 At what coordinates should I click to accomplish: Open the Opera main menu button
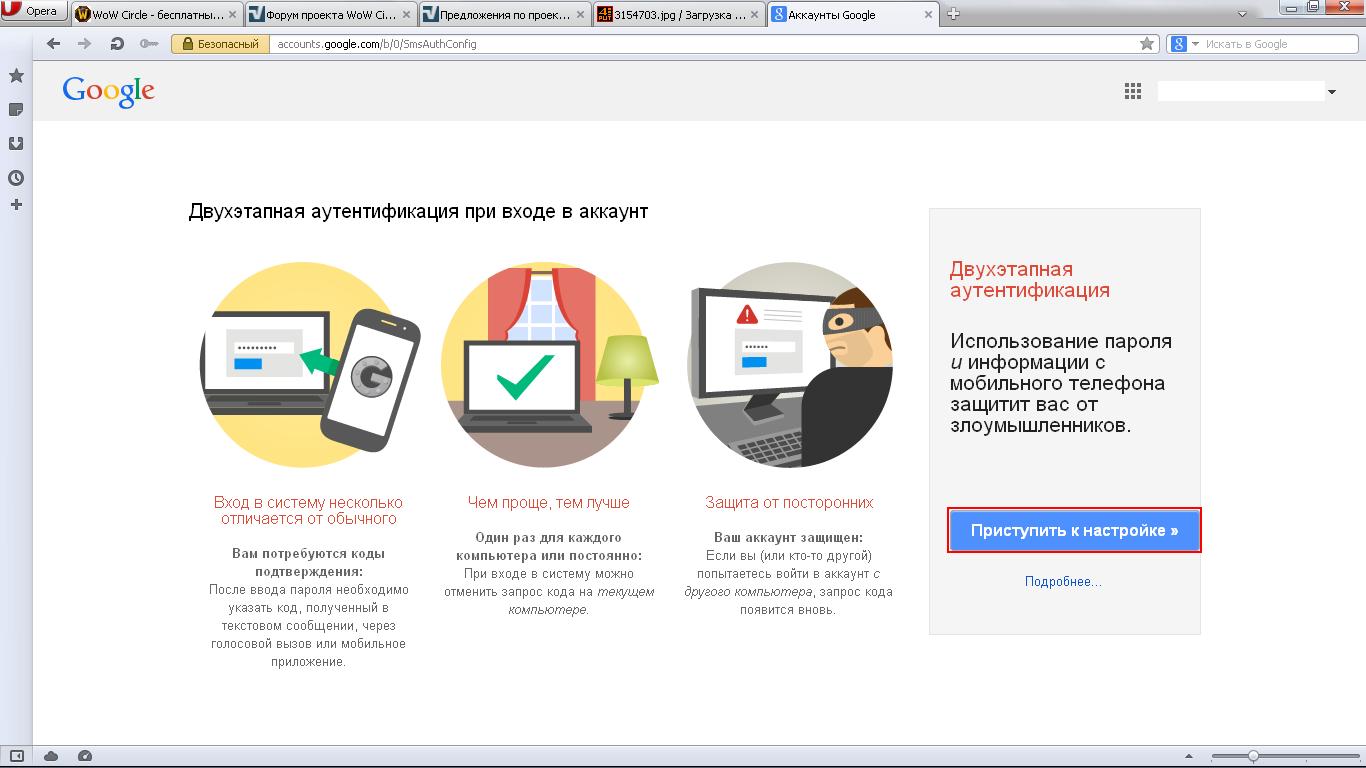(33, 12)
